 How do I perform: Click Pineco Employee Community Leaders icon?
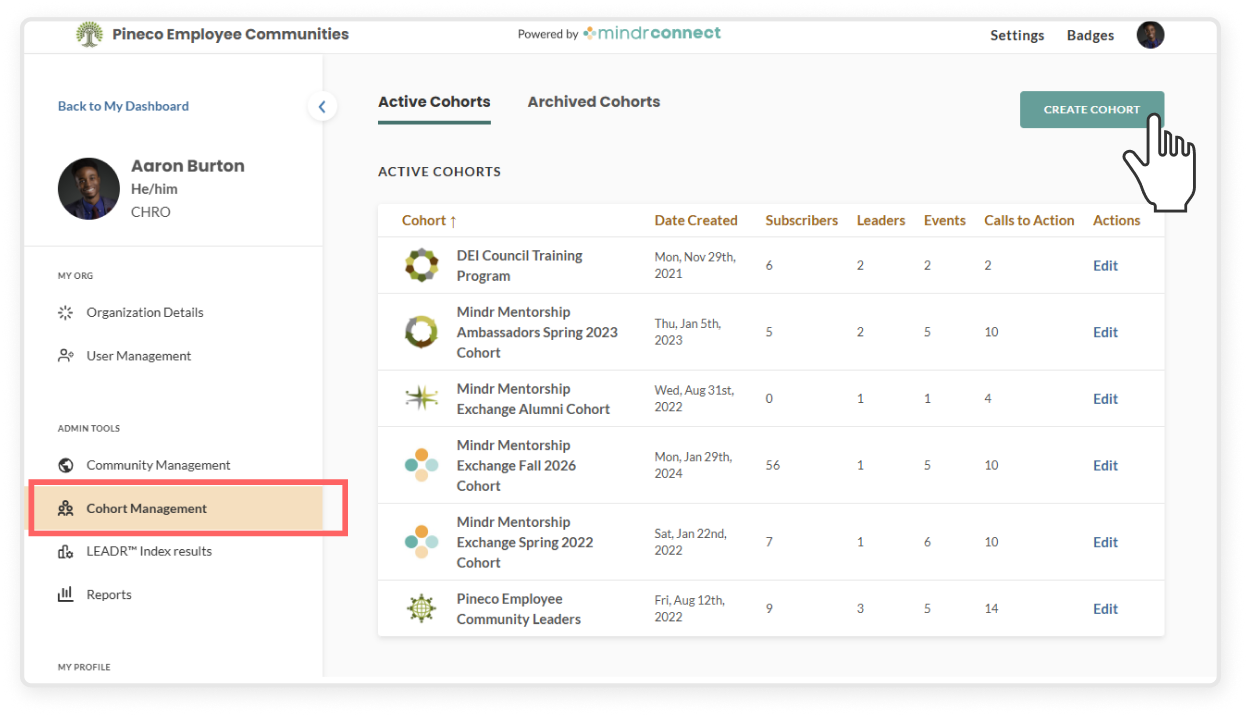point(421,608)
